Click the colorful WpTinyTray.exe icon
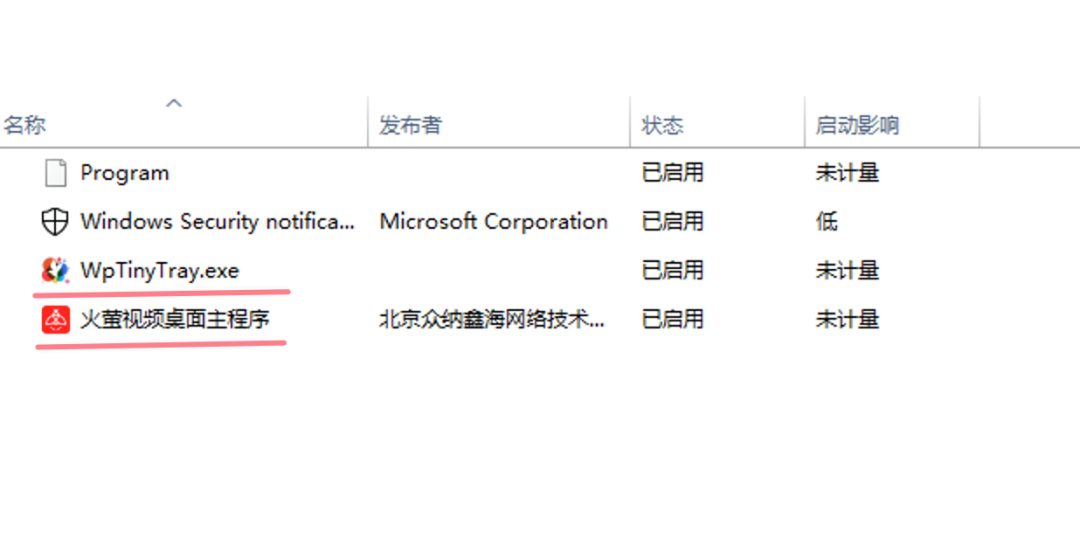 (x=55, y=270)
